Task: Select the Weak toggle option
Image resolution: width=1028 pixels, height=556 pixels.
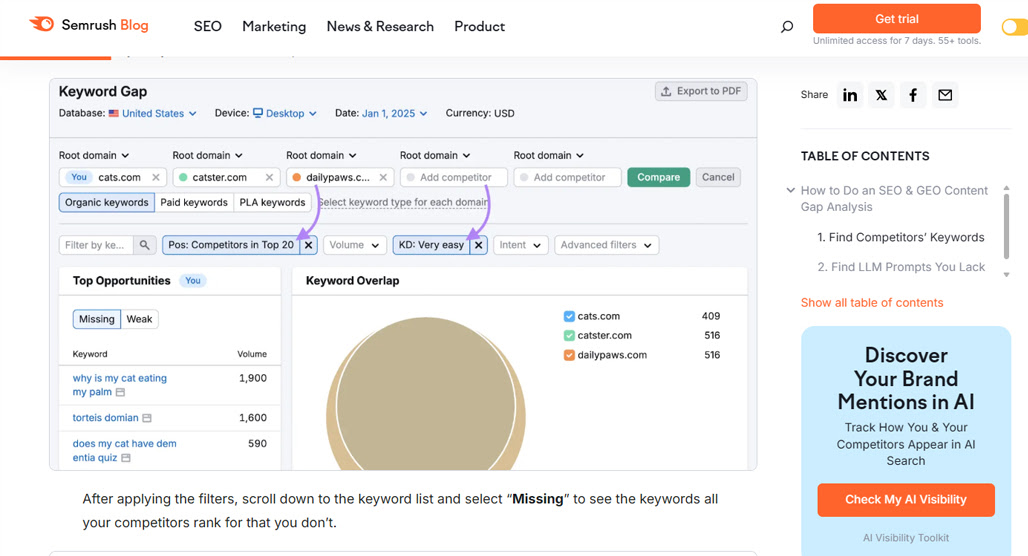Action: click(139, 319)
